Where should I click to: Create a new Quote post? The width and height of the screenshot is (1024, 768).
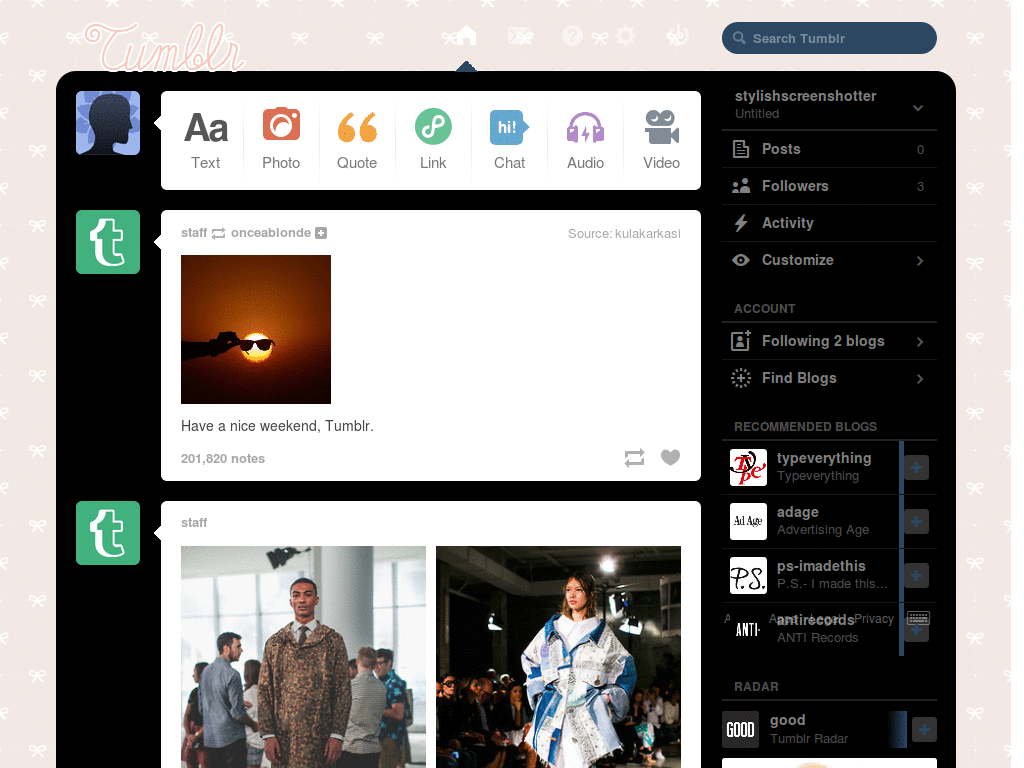point(357,140)
